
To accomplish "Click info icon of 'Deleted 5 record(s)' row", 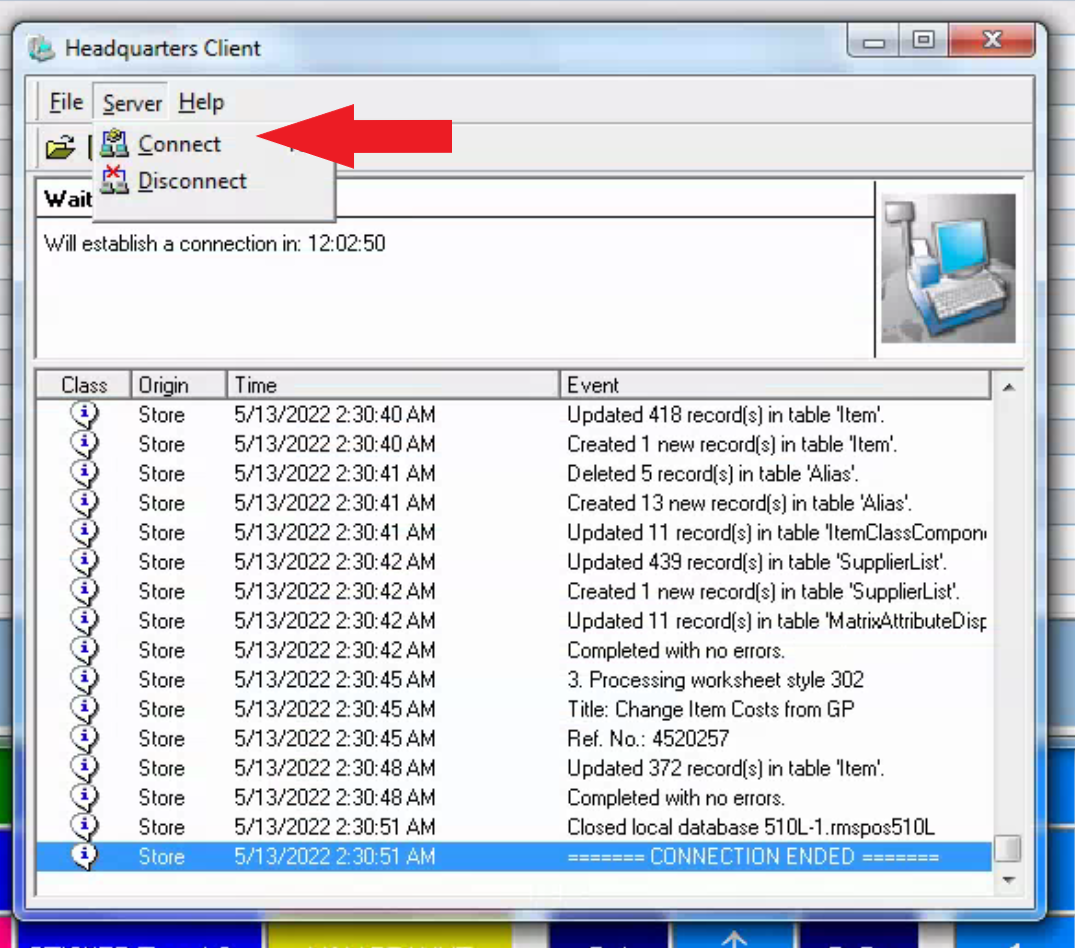I will 84,474.
